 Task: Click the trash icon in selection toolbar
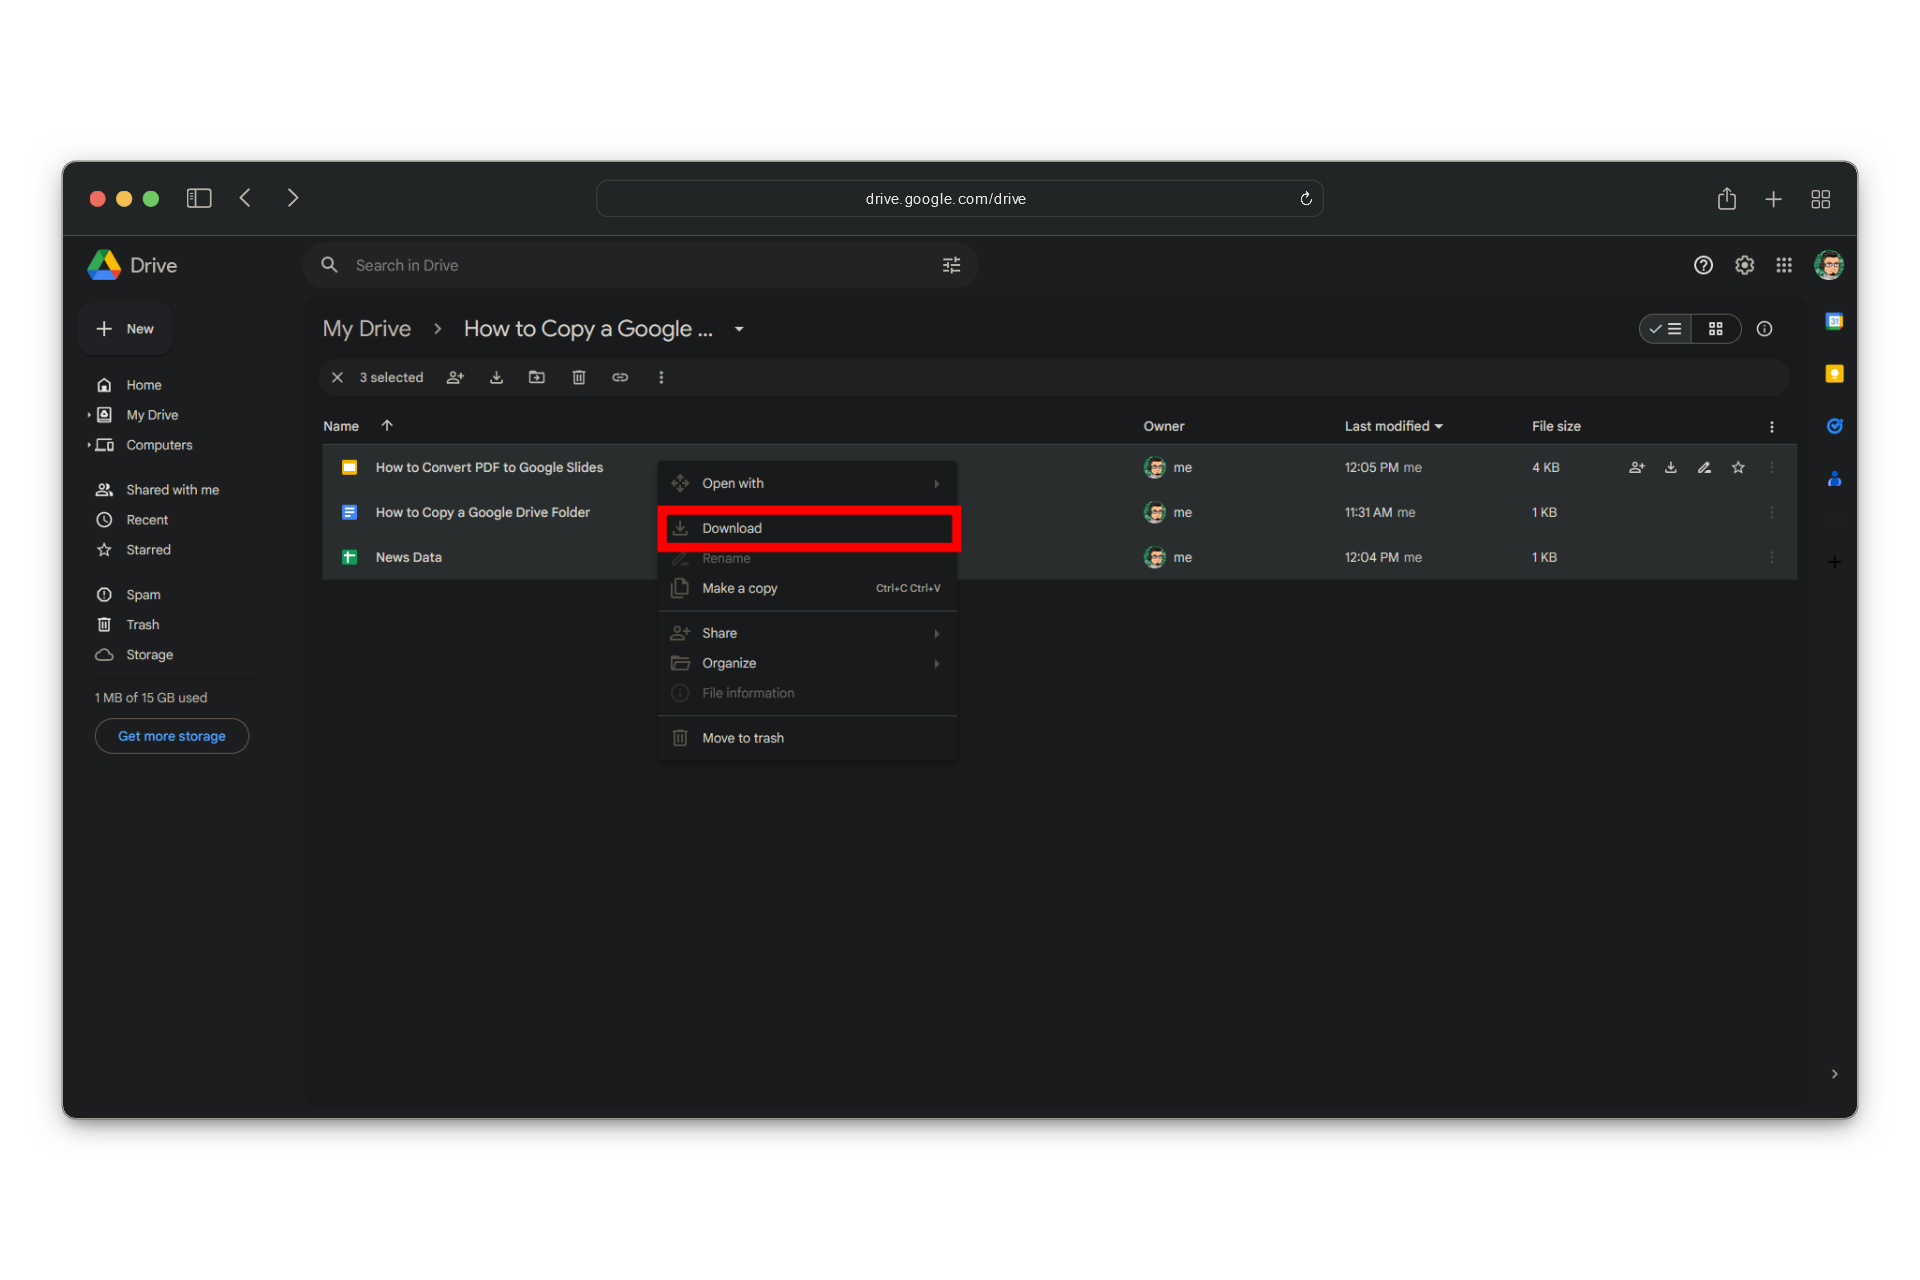pyautogui.click(x=578, y=377)
